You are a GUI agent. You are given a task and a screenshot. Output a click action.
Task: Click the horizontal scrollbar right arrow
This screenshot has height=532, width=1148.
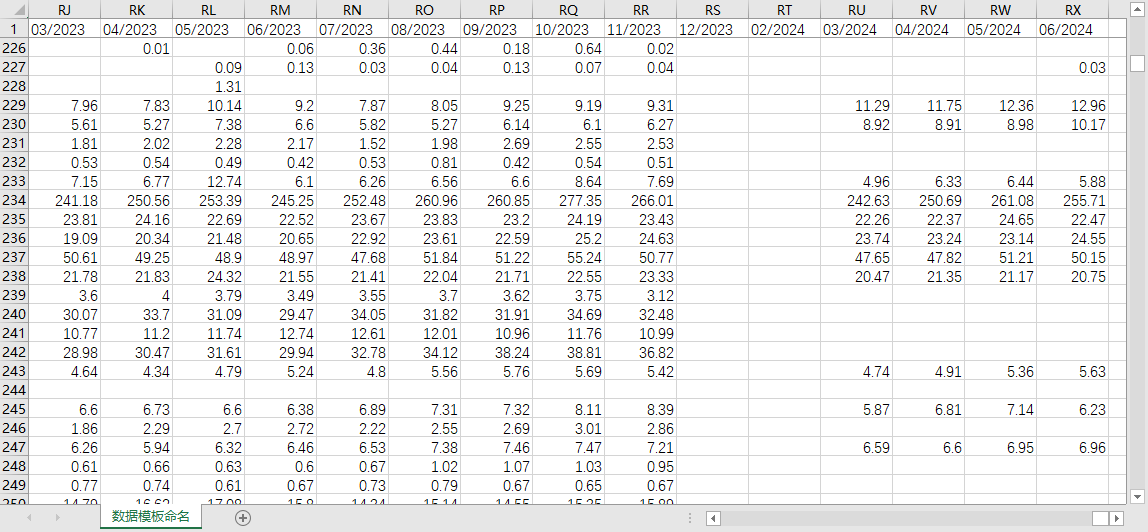pyautogui.click(x=1117, y=518)
